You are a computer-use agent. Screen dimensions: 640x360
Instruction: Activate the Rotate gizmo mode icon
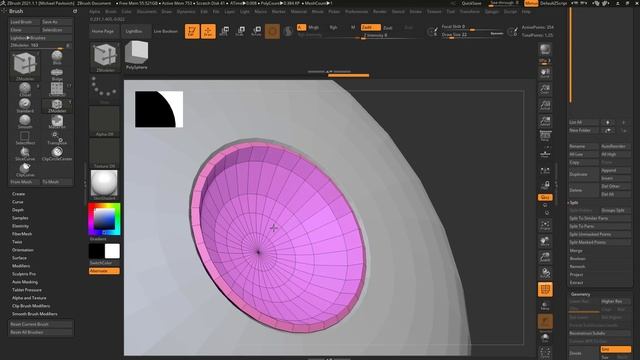[256, 31]
